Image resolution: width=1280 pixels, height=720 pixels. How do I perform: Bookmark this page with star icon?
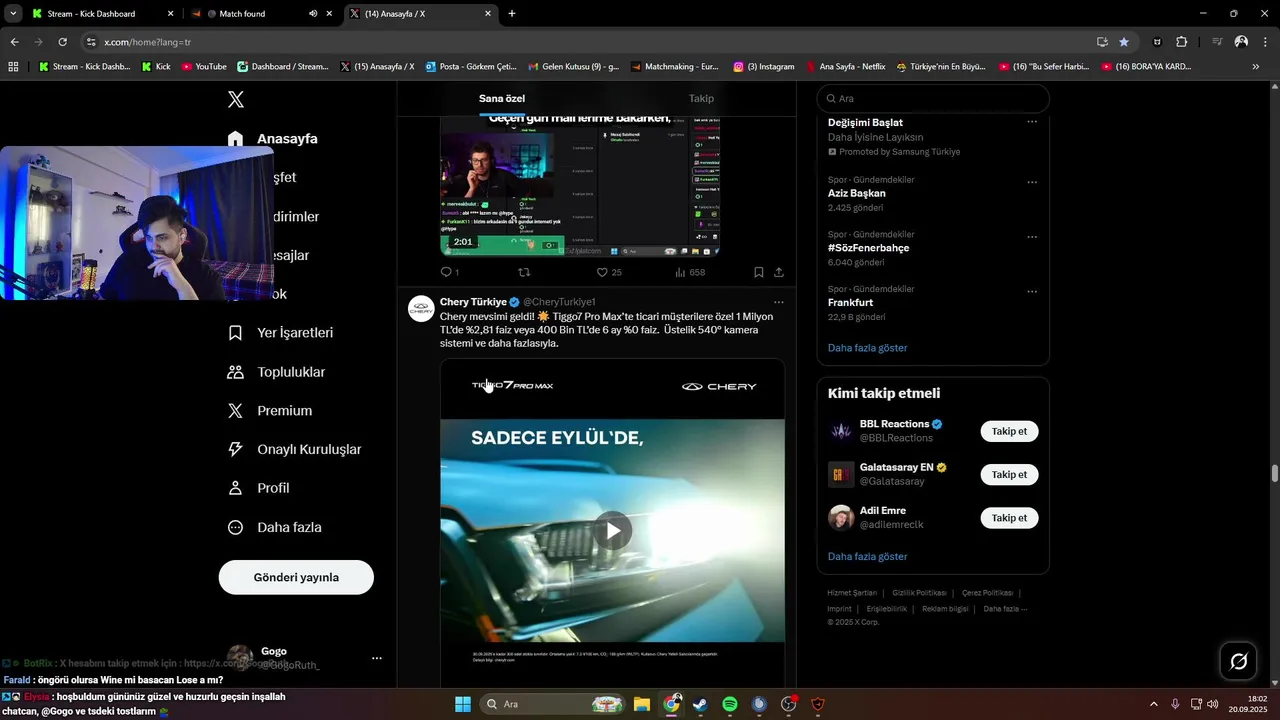1124,42
